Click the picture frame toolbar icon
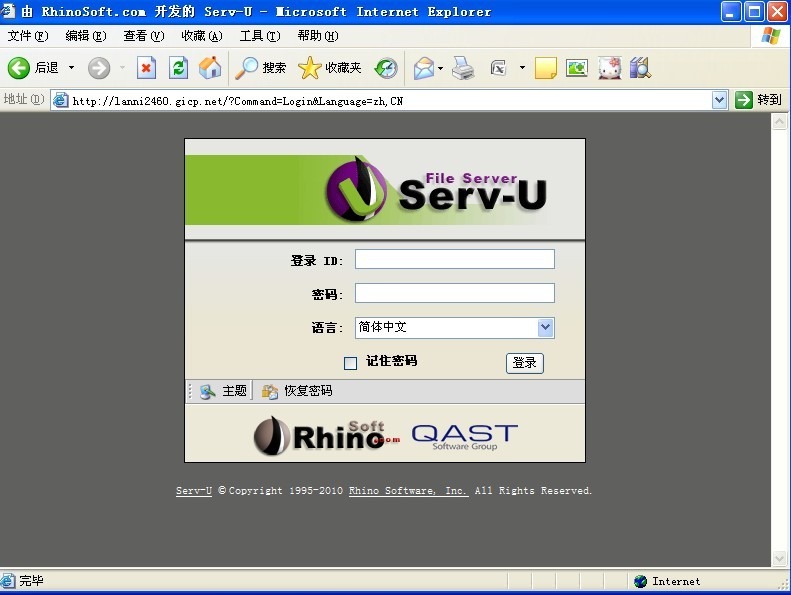Viewport: 791px width, 595px height. (577, 68)
